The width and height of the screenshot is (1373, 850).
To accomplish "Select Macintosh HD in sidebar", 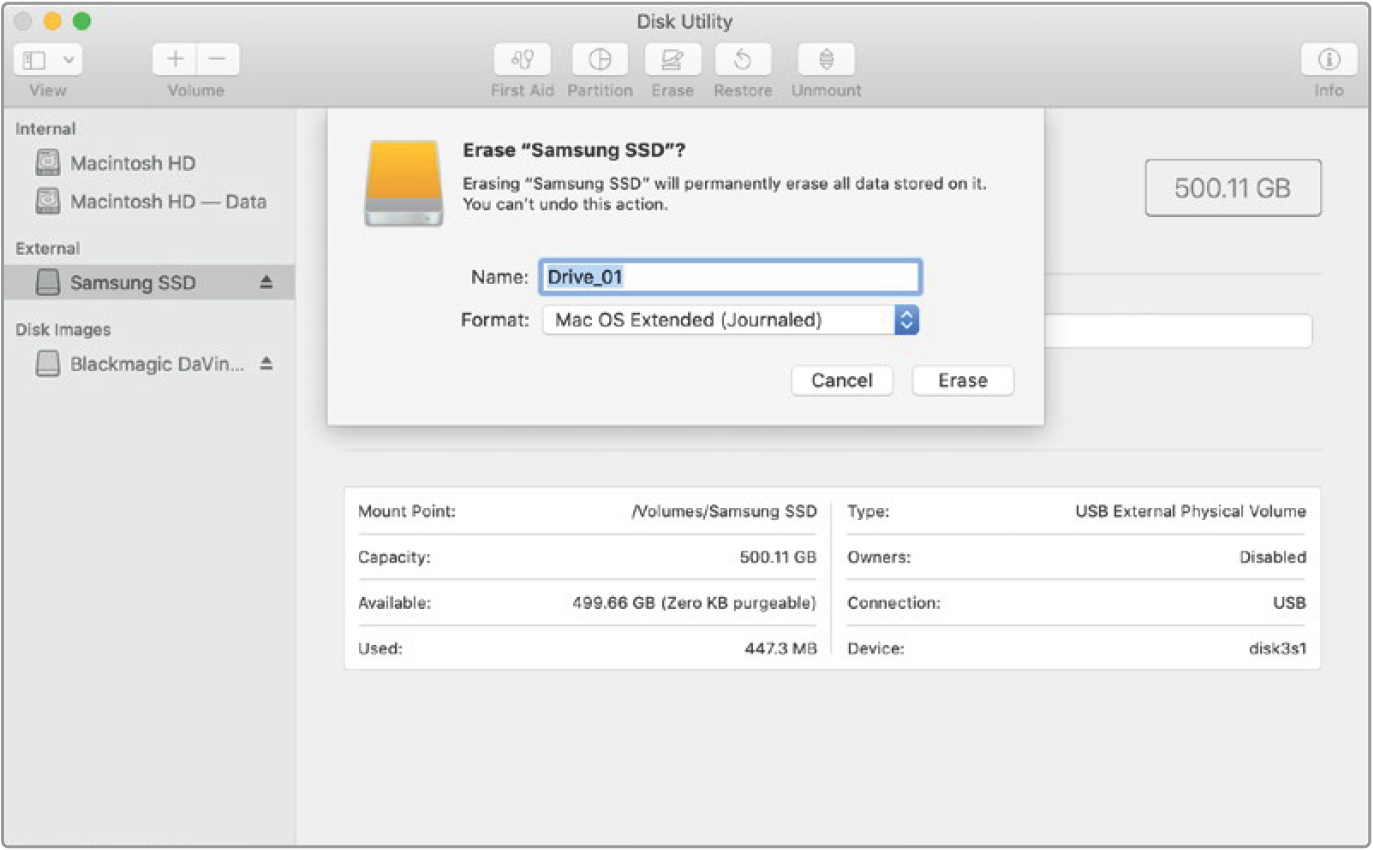I will point(132,163).
